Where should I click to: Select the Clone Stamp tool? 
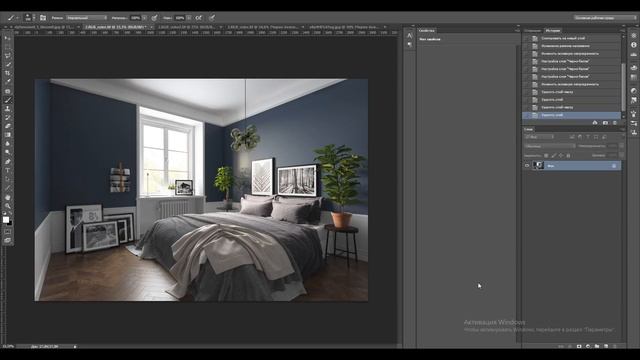click(x=7, y=109)
